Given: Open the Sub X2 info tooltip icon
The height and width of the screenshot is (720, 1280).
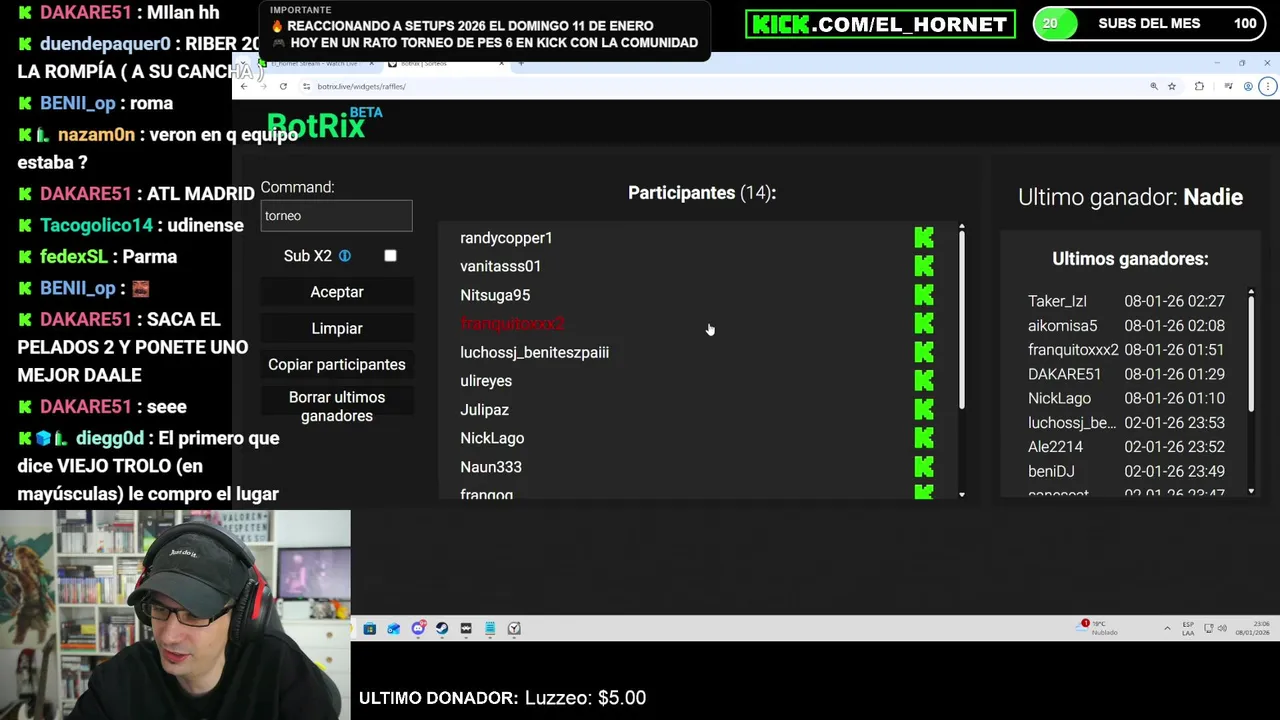Looking at the screenshot, I should click(345, 256).
